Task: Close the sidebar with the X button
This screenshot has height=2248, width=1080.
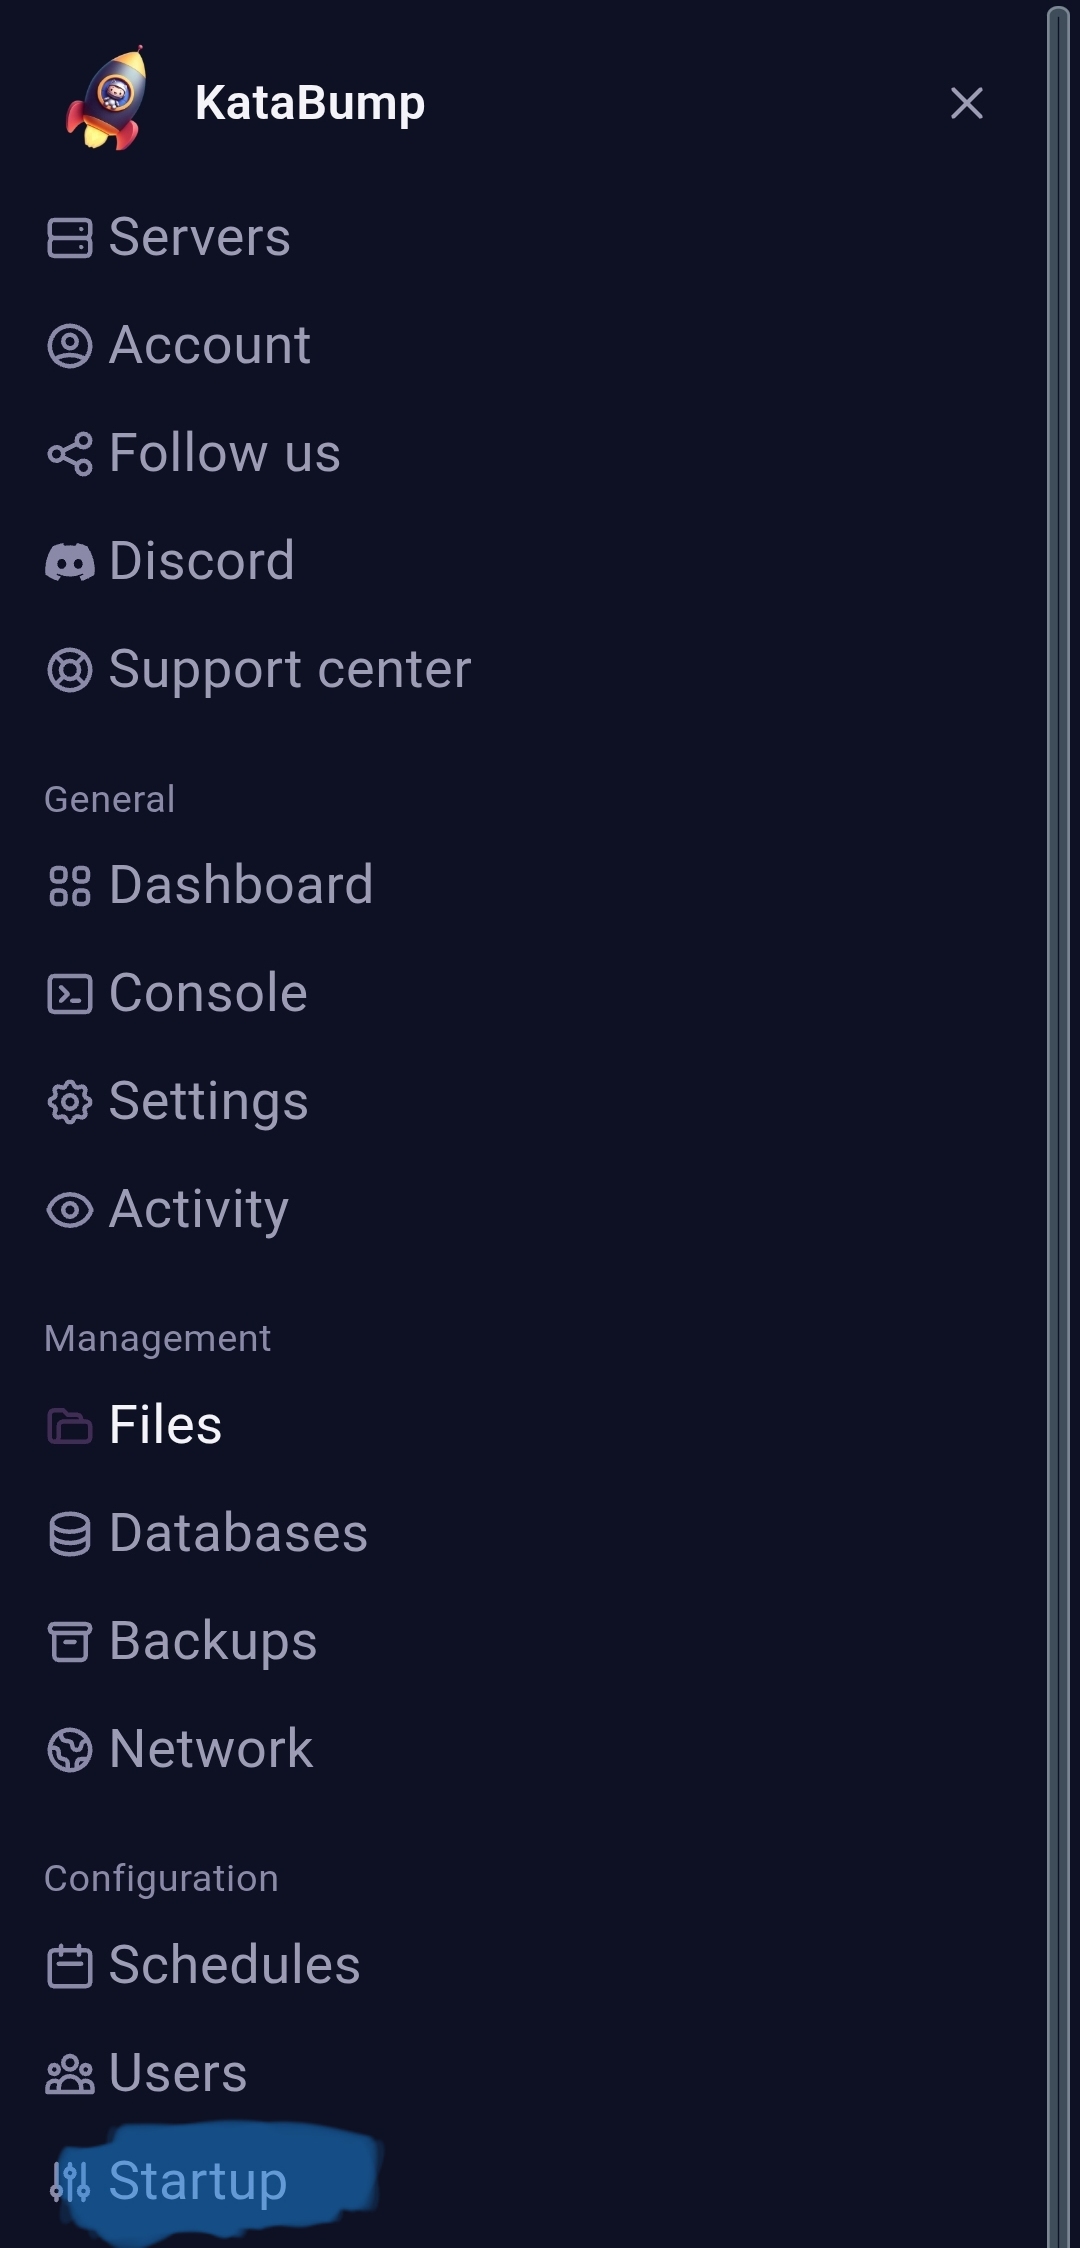Action: pos(966,103)
